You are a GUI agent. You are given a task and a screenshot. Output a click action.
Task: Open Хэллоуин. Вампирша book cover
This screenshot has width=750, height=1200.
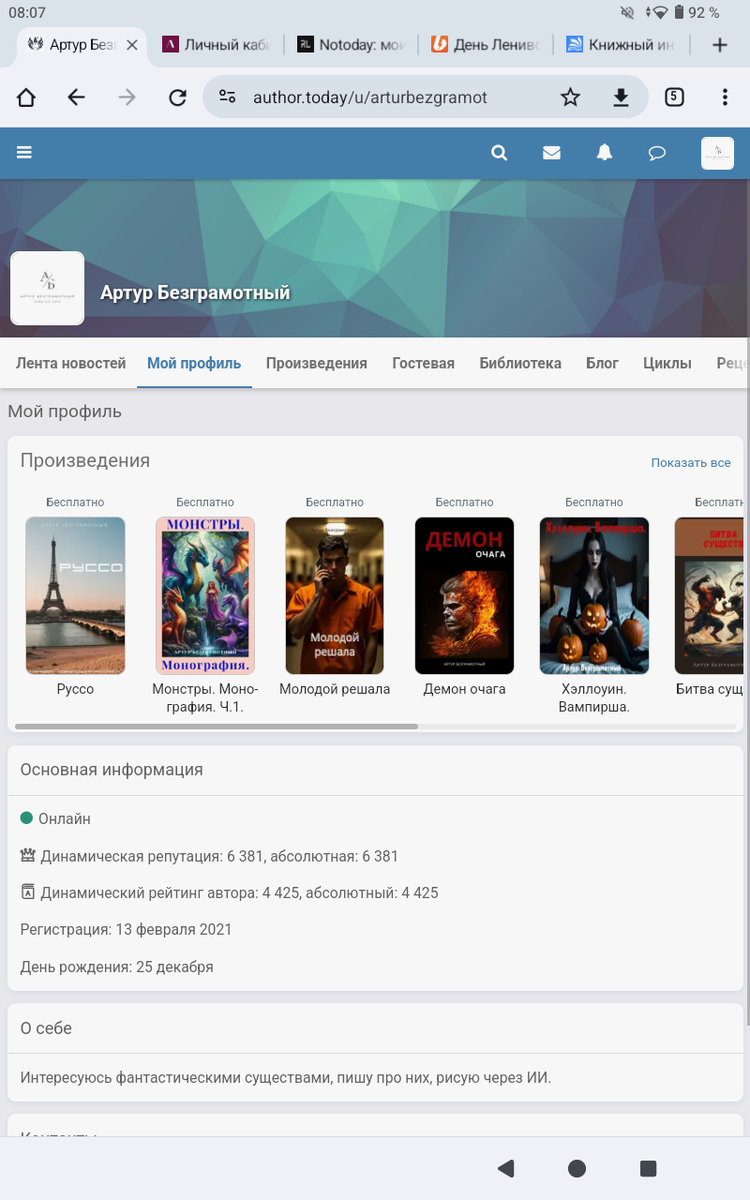click(x=594, y=595)
